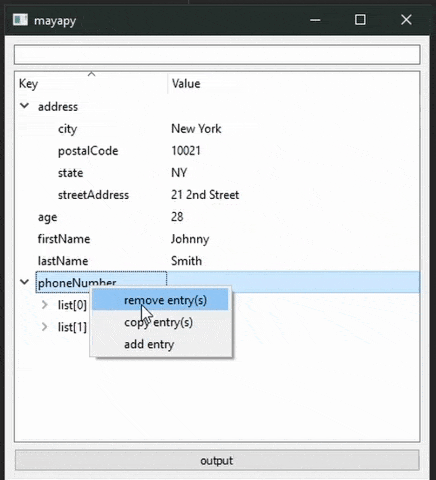Select the address key row
Viewport: 436px width, 480px height.
[x=58, y=107]
